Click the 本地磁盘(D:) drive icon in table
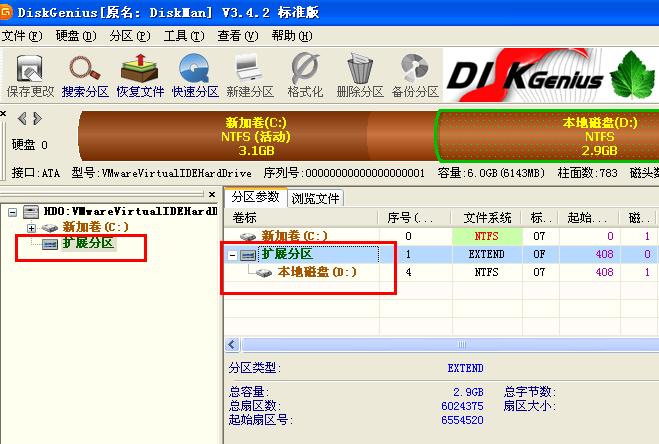659x444 pixels. [264, 272]
